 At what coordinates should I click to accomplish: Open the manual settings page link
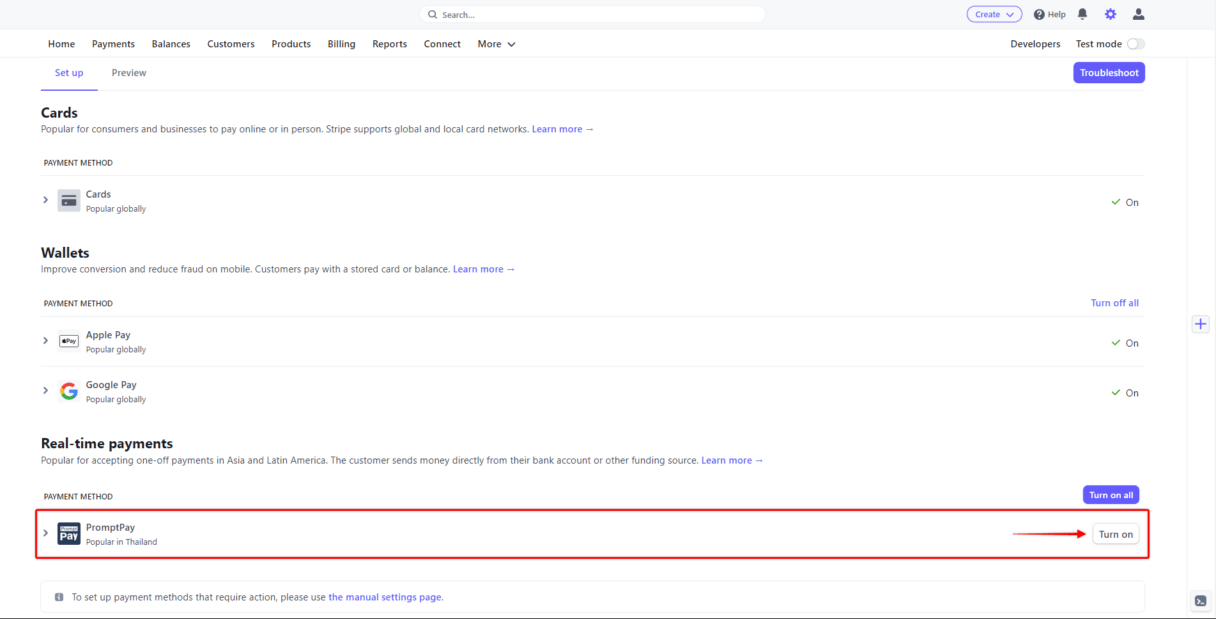(x=385, y=597)
